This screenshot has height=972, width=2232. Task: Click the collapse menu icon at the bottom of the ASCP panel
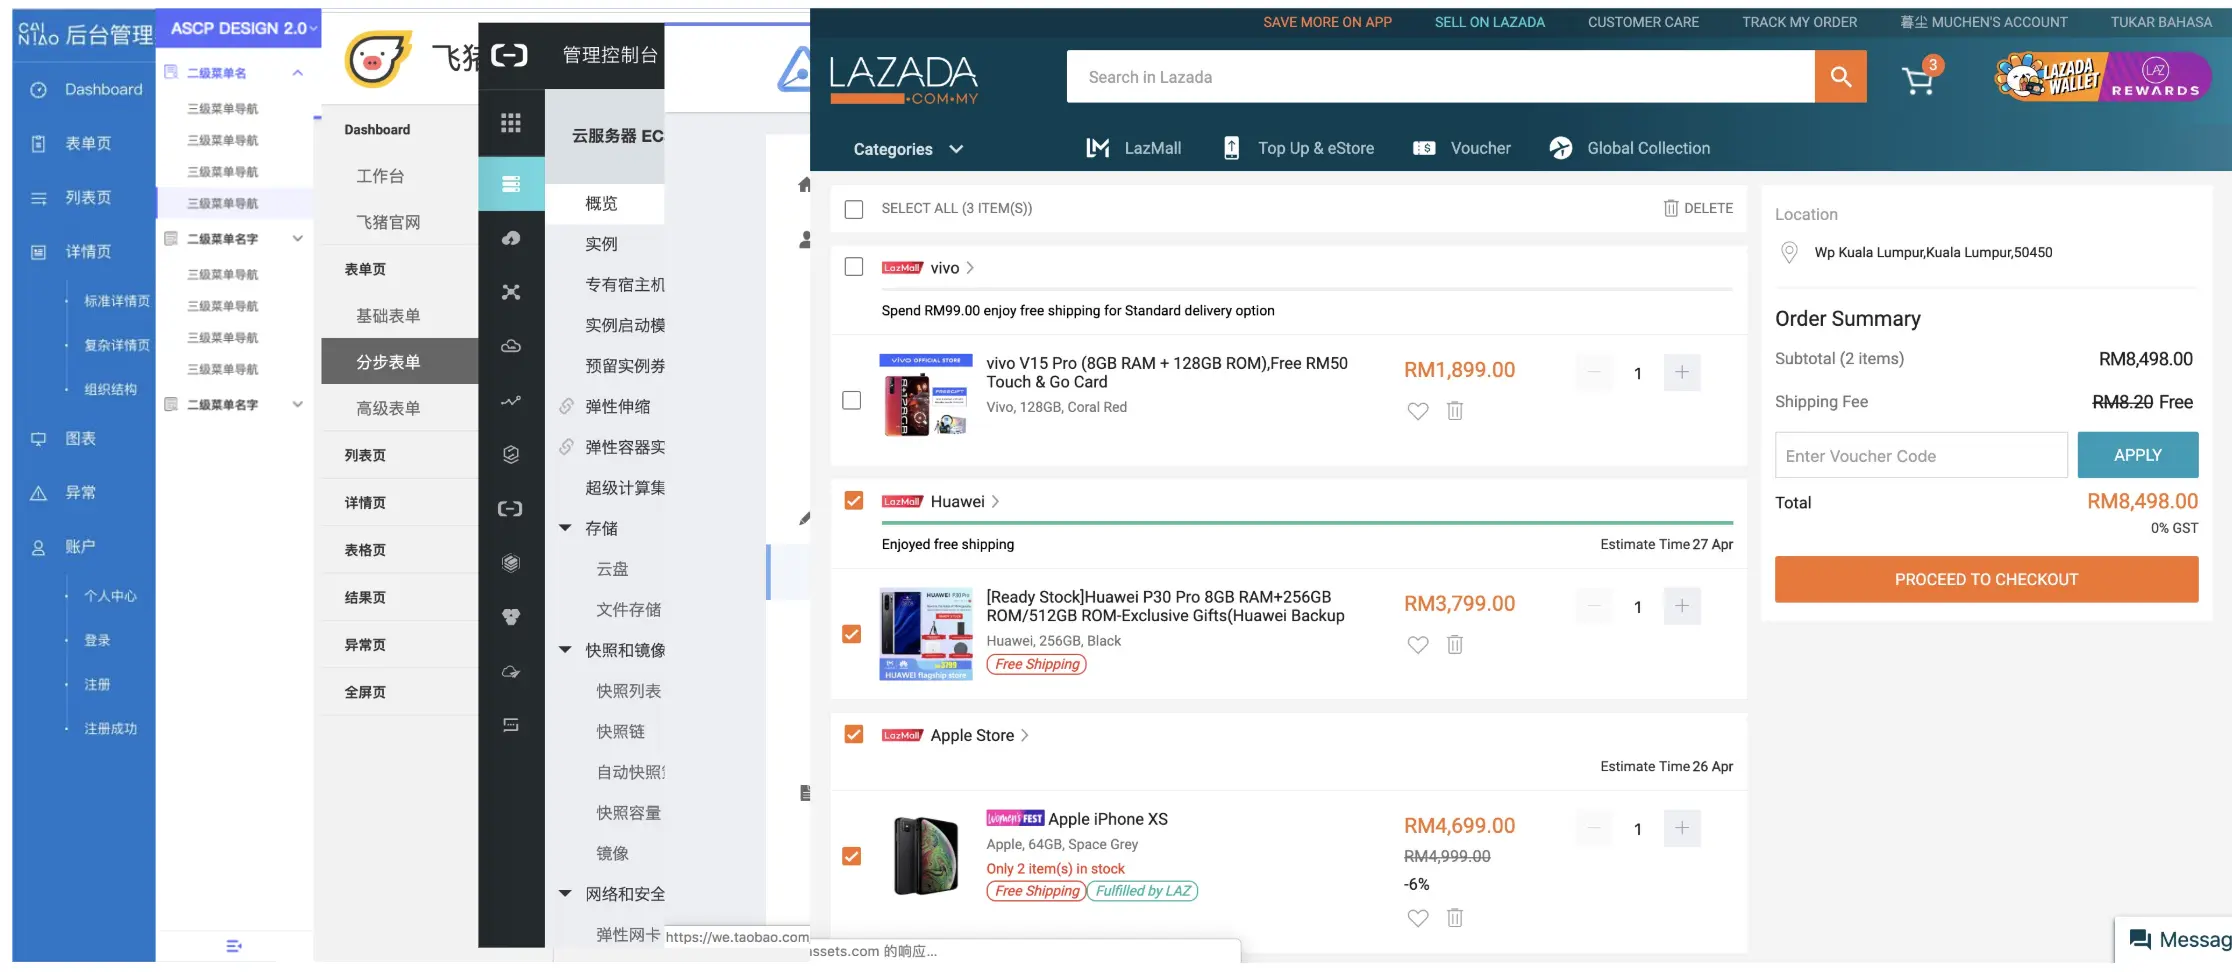[234, 946]
